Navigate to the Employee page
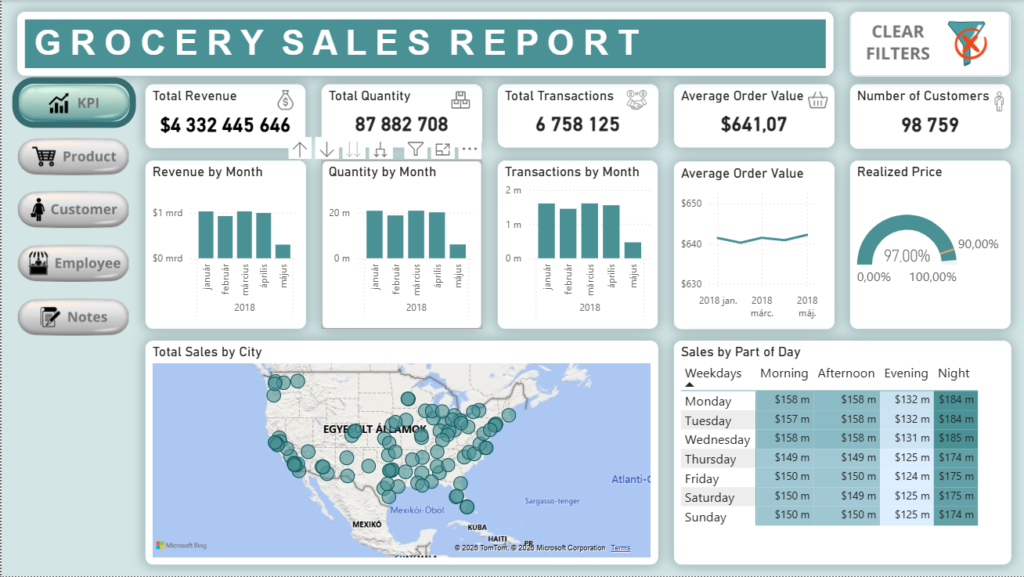1024x577 pixels. [75, 264]
